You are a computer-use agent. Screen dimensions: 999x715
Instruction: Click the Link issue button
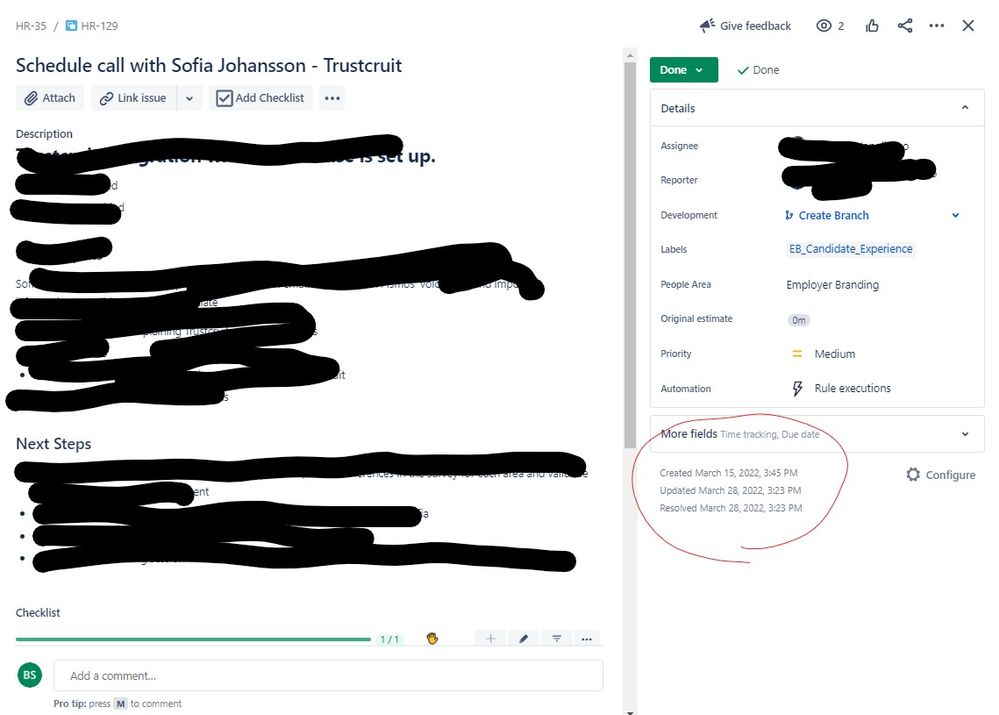(x=134, y=98)
